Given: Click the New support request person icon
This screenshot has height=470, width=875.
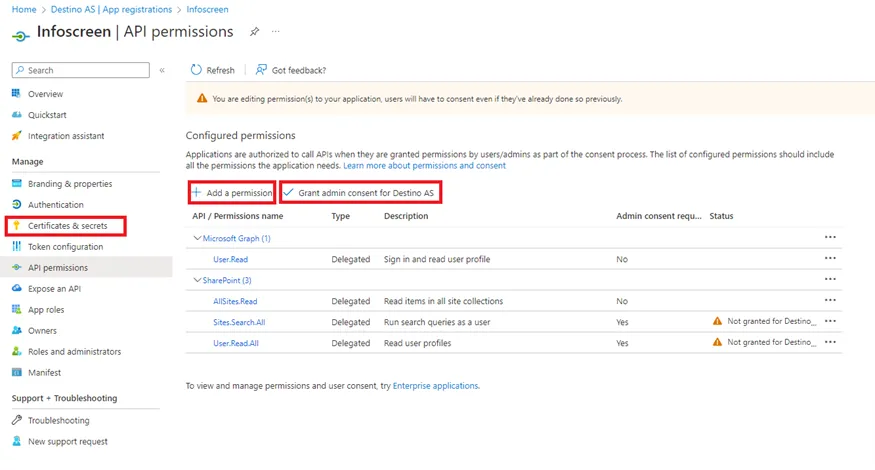Looking at the screenshot, I should pyautogui.click(x=17, y=441).
